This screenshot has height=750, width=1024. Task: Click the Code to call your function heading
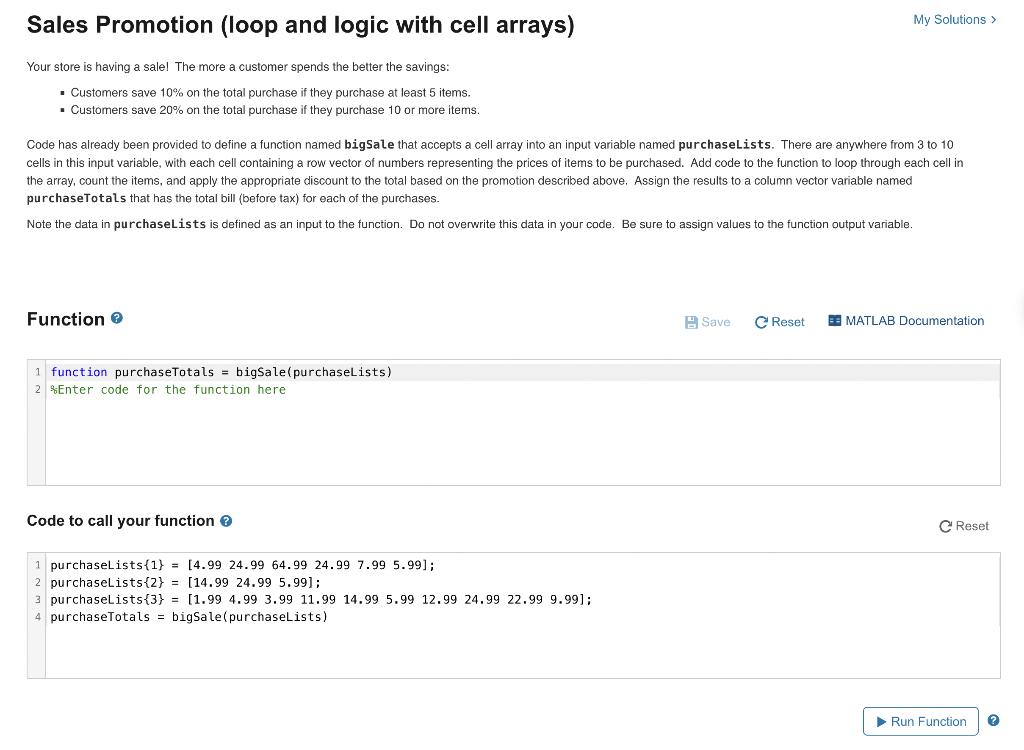pos(121,521)
